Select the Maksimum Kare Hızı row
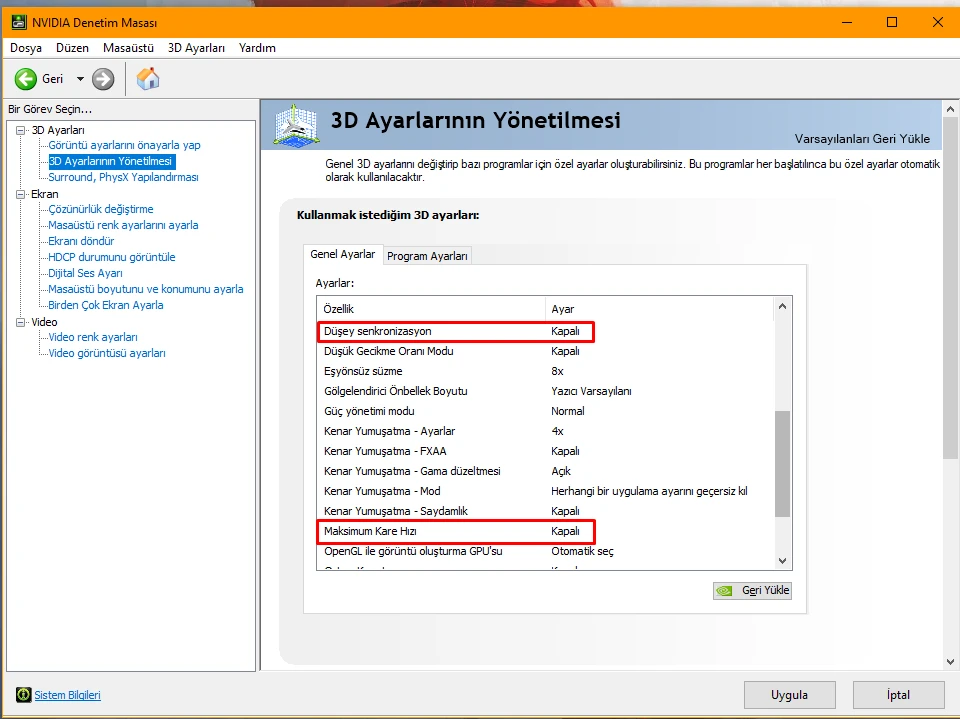Image resolution: width=960 pixels, height=719 pixels. (x=546, y=531)
